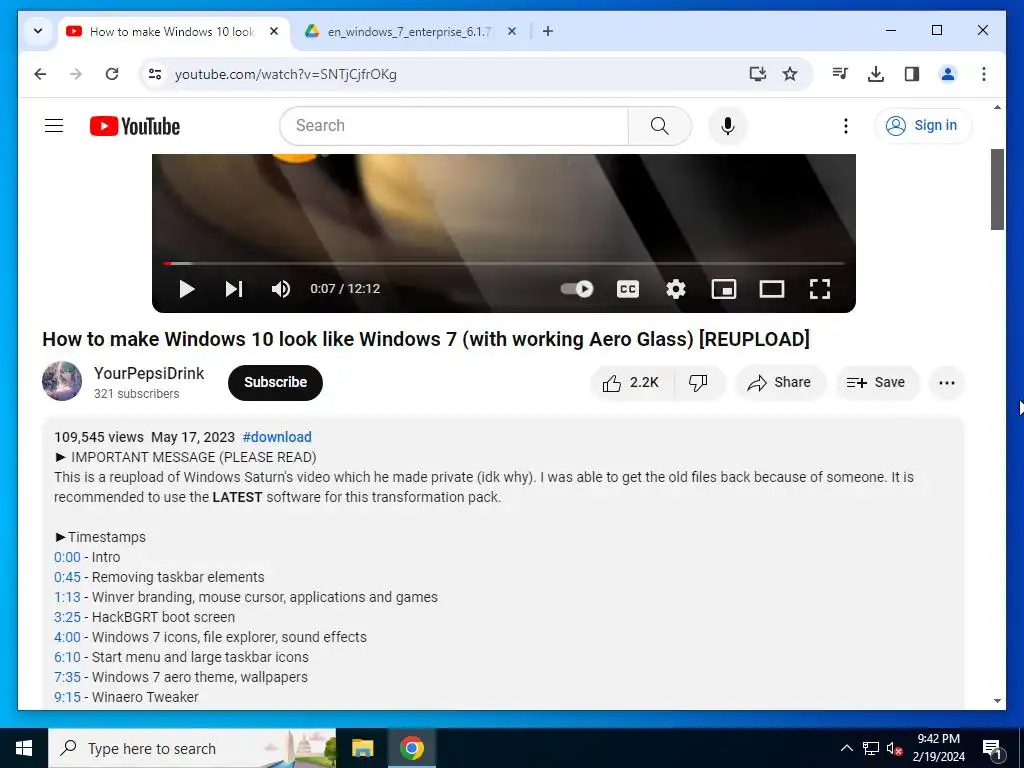Image resolution: width=1024 pixels, height=768 pixels.
Task: View site information icon
Action: click(x=155, y=74)
